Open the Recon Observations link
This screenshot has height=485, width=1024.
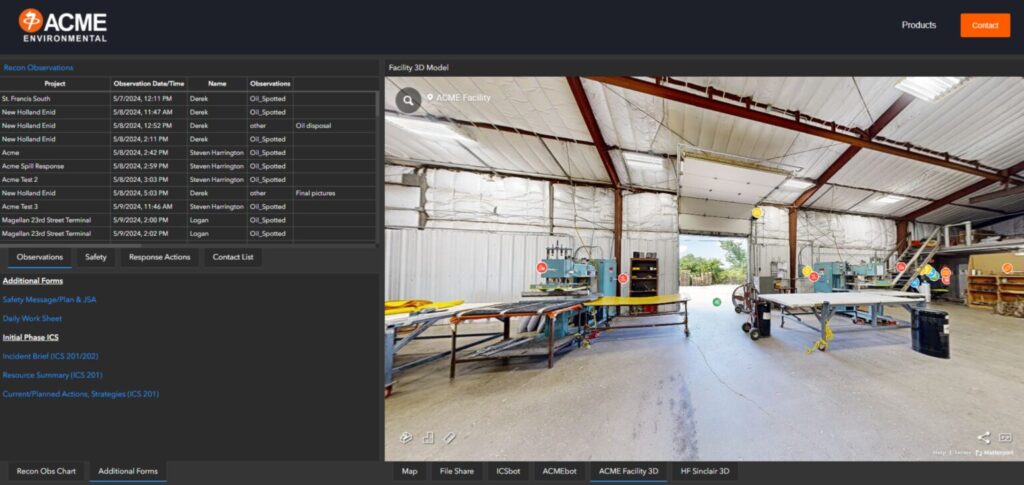pos(38,68)
